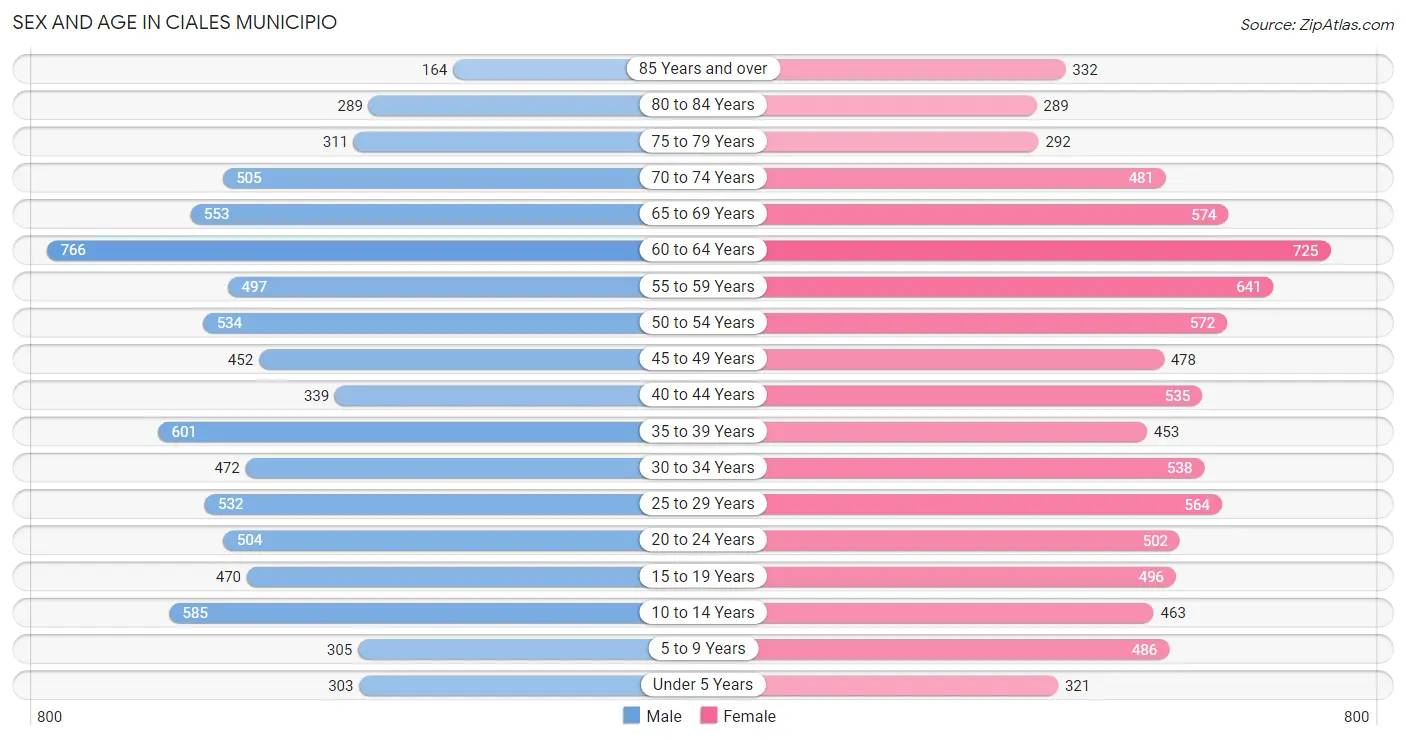Click the Under 5 Years age label
The width and height of the screenshot is (1406, 740).
click(703, 685)
